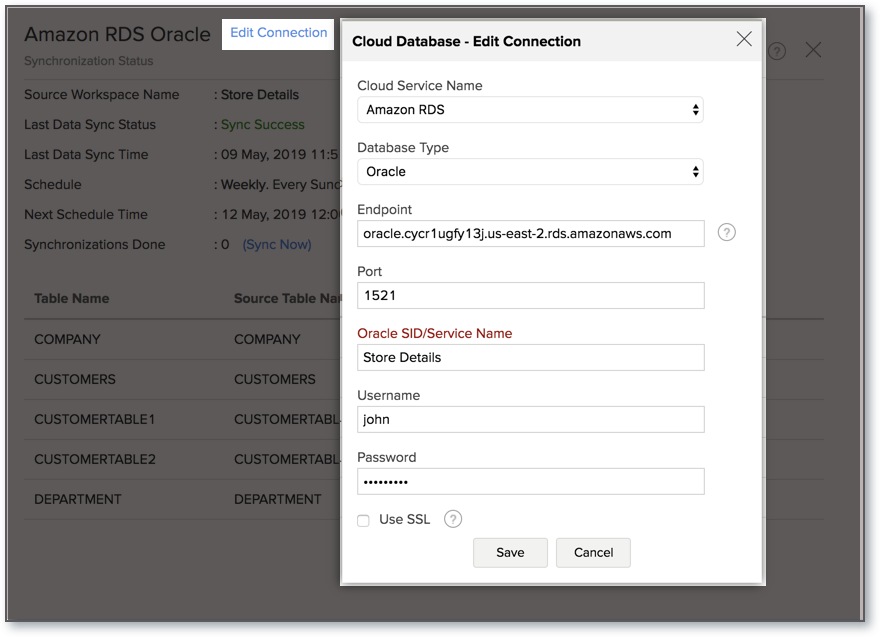Save the connection settings
Viewport: 880px width, 637px height.
pyautogui.click(x=510, y=553)
